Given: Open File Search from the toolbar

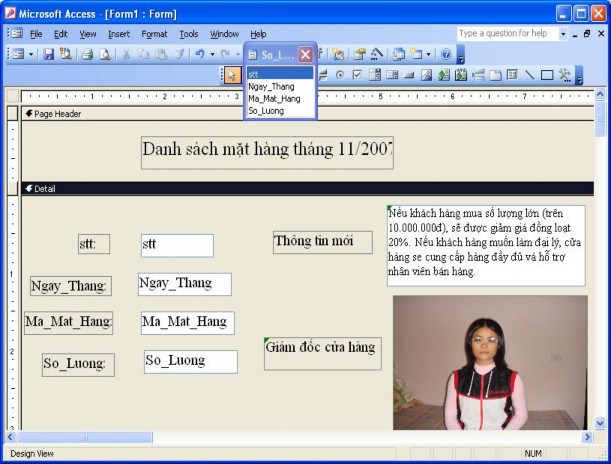Looking at the screenshot, I should click(x=65, y=54).
